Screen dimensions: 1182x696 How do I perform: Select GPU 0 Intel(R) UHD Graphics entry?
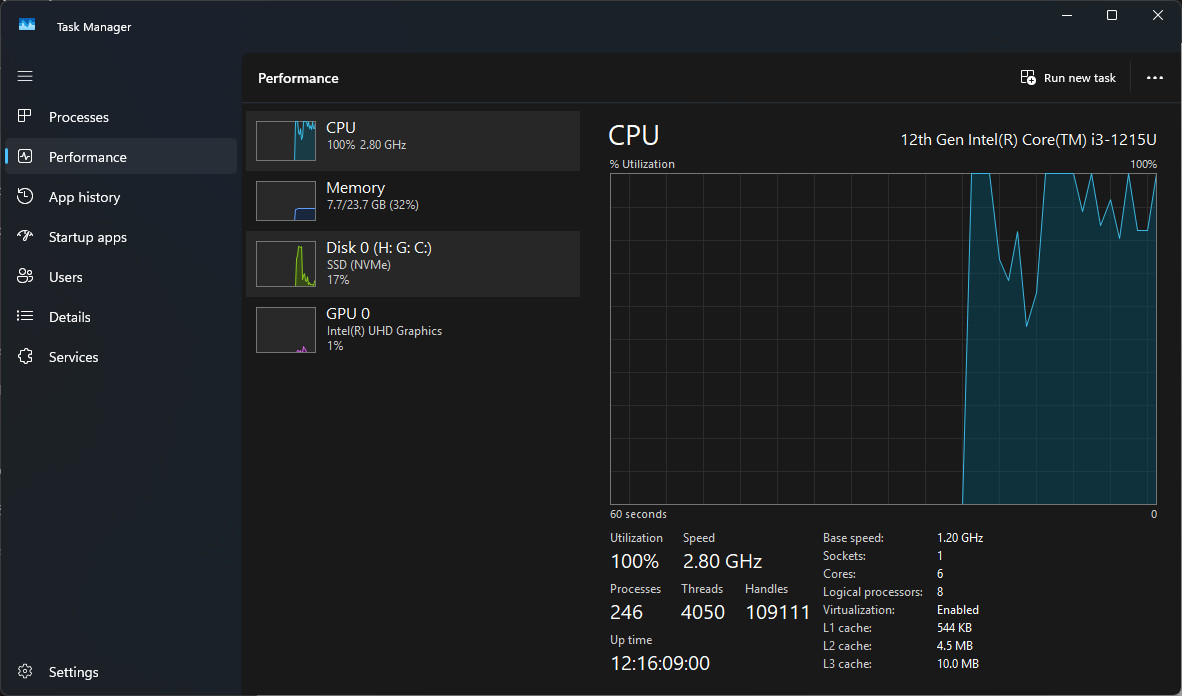coord(412,330)
